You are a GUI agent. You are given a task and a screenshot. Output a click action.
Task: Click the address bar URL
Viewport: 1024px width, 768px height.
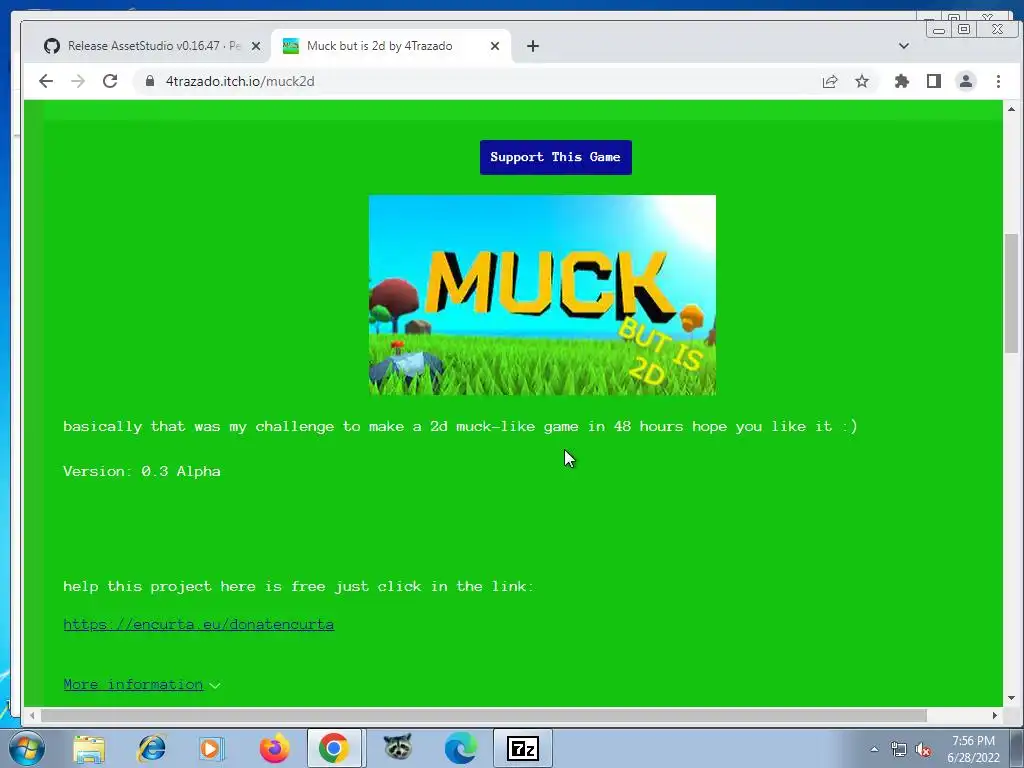pyautogui.click(x=240, y=81)
